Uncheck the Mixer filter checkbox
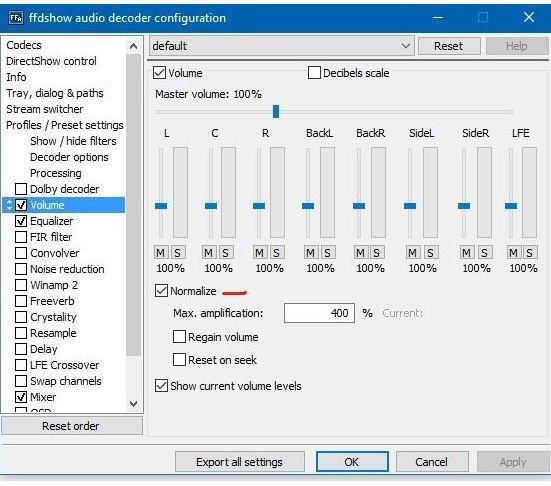This screenshot has height=486, width=551. [x=21, y=397]
